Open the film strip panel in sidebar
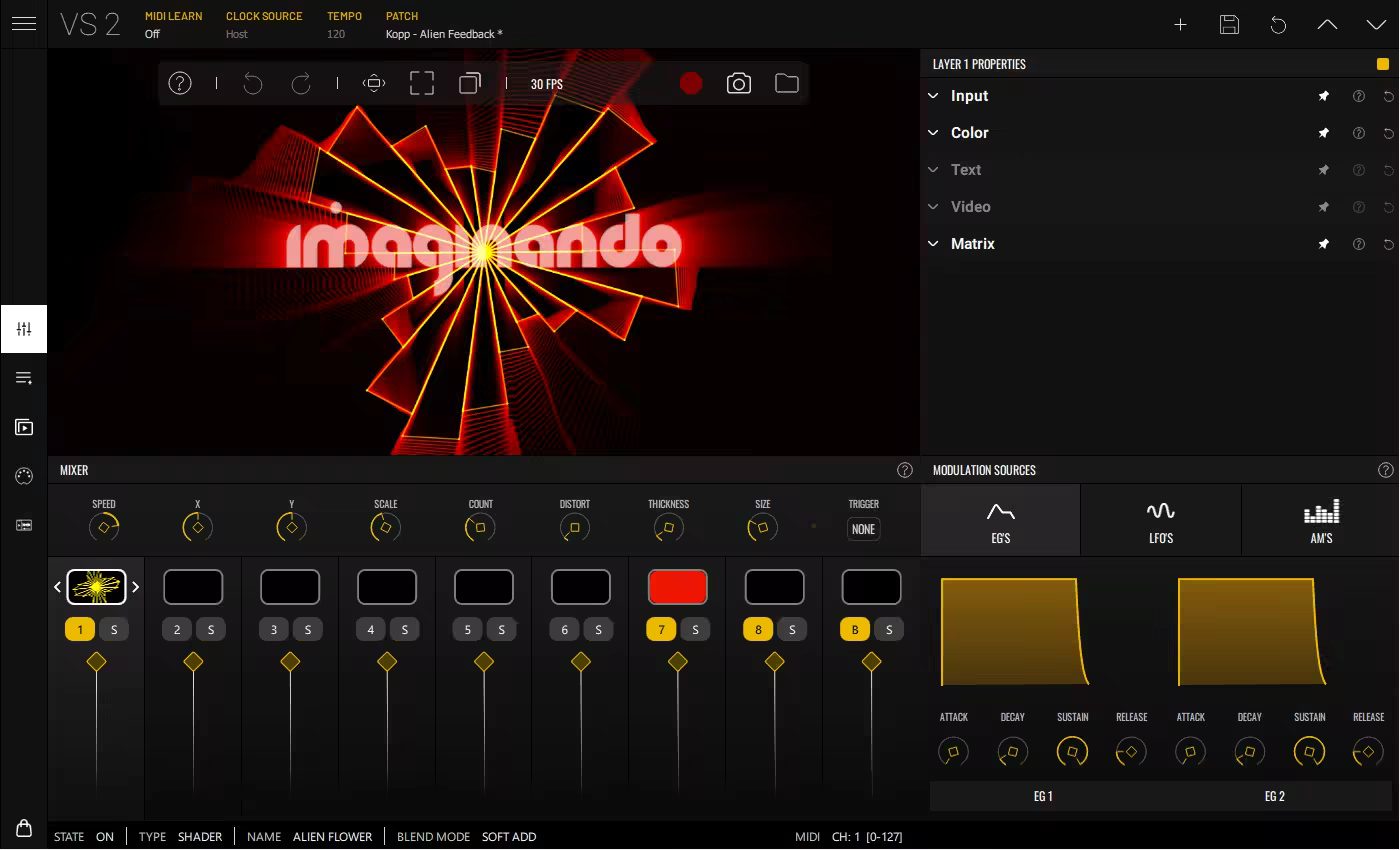This screenshot has width=1400, height=850. (24, 525)
